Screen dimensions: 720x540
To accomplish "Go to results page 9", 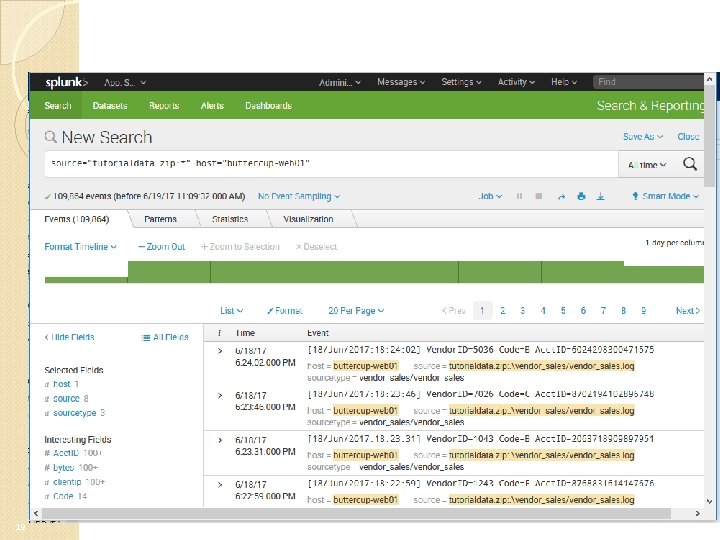I will click(x=644, y=311).
